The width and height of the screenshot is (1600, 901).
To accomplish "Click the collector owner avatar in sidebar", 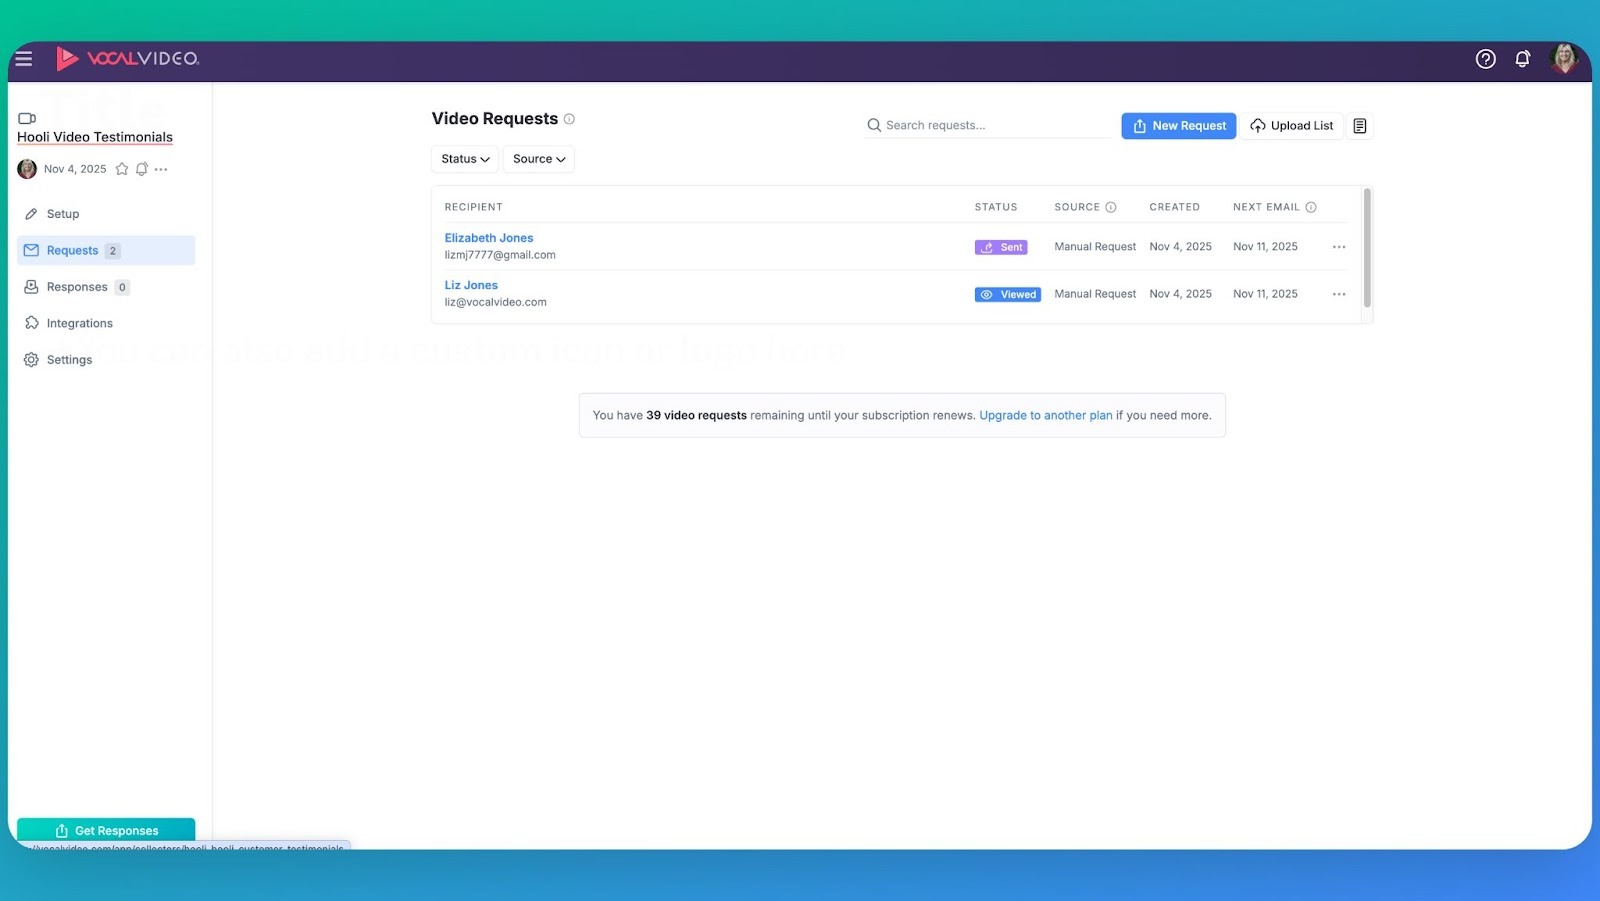I will [x=27, y=169].
